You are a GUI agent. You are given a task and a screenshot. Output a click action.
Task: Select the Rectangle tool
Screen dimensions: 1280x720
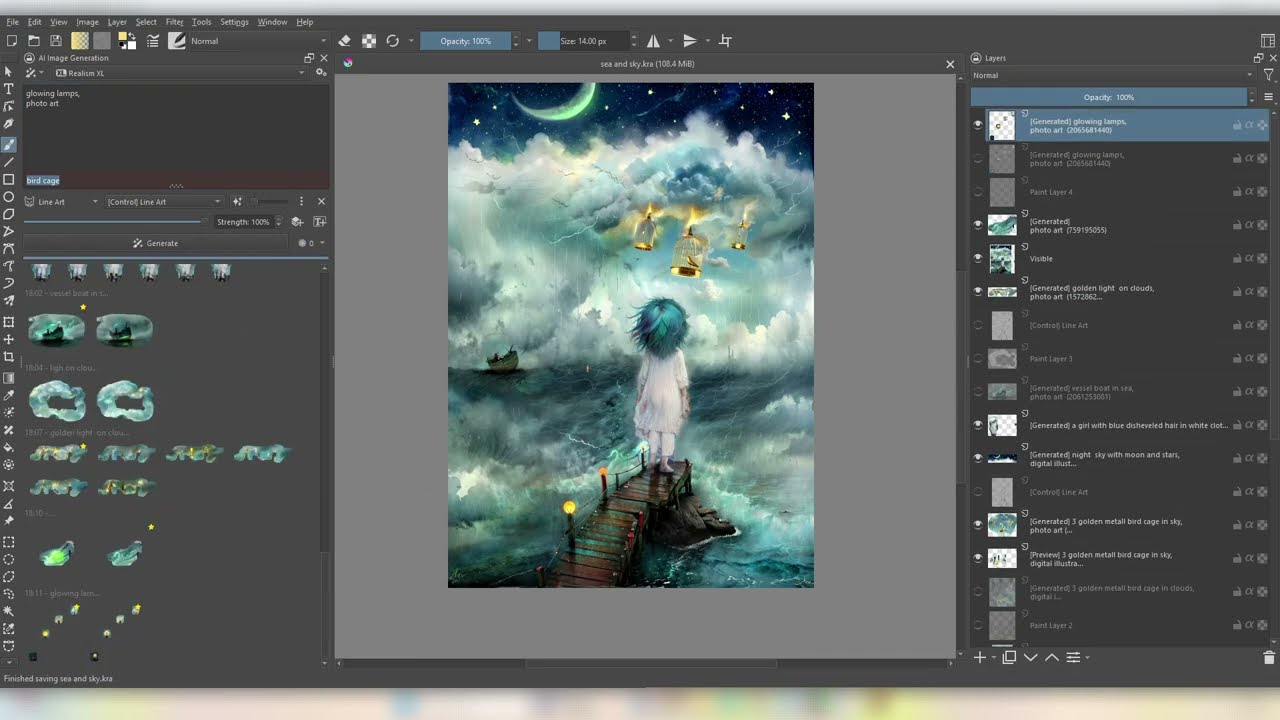(9, 180)
